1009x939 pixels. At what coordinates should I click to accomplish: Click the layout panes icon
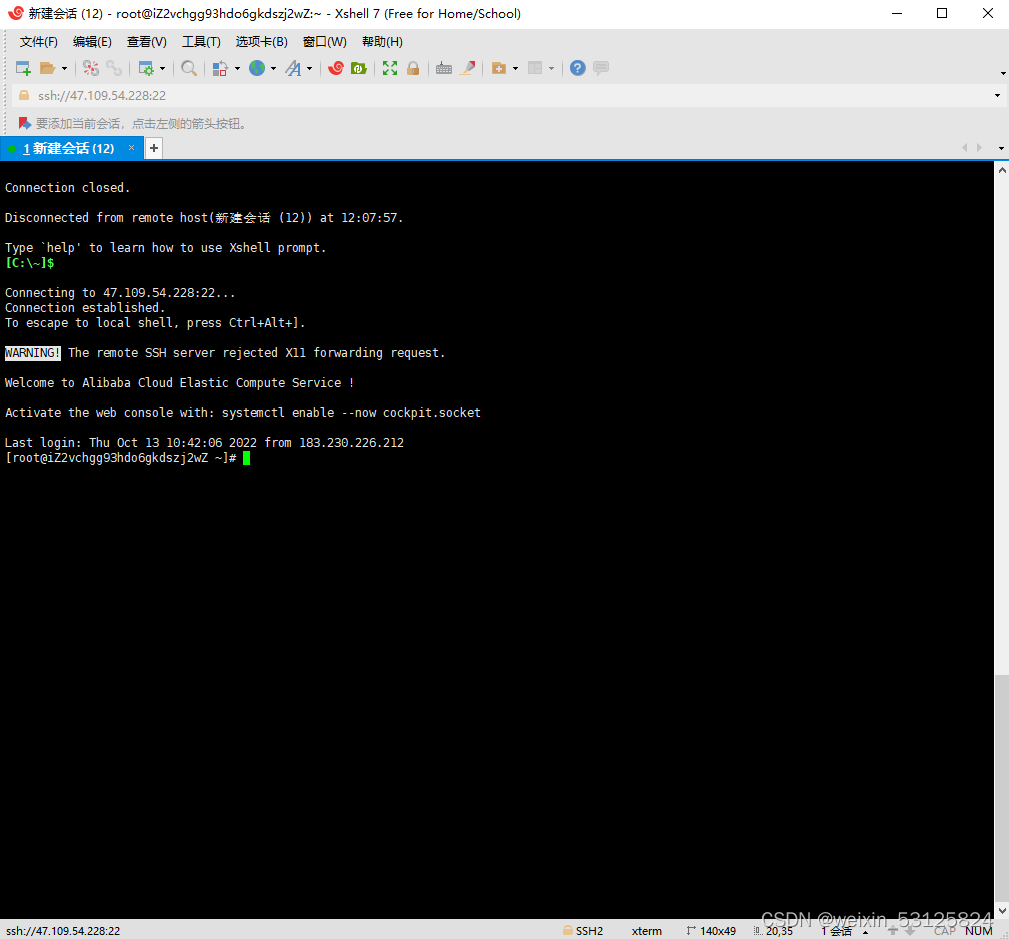point(535,68)
